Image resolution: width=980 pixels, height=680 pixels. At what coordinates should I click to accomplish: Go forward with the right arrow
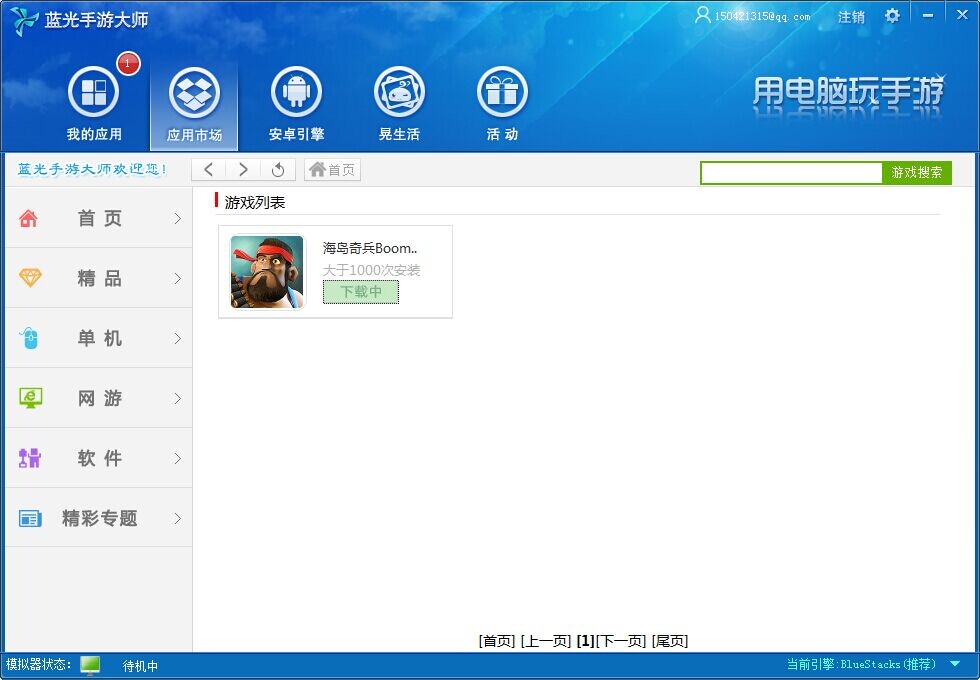(243, 170)
